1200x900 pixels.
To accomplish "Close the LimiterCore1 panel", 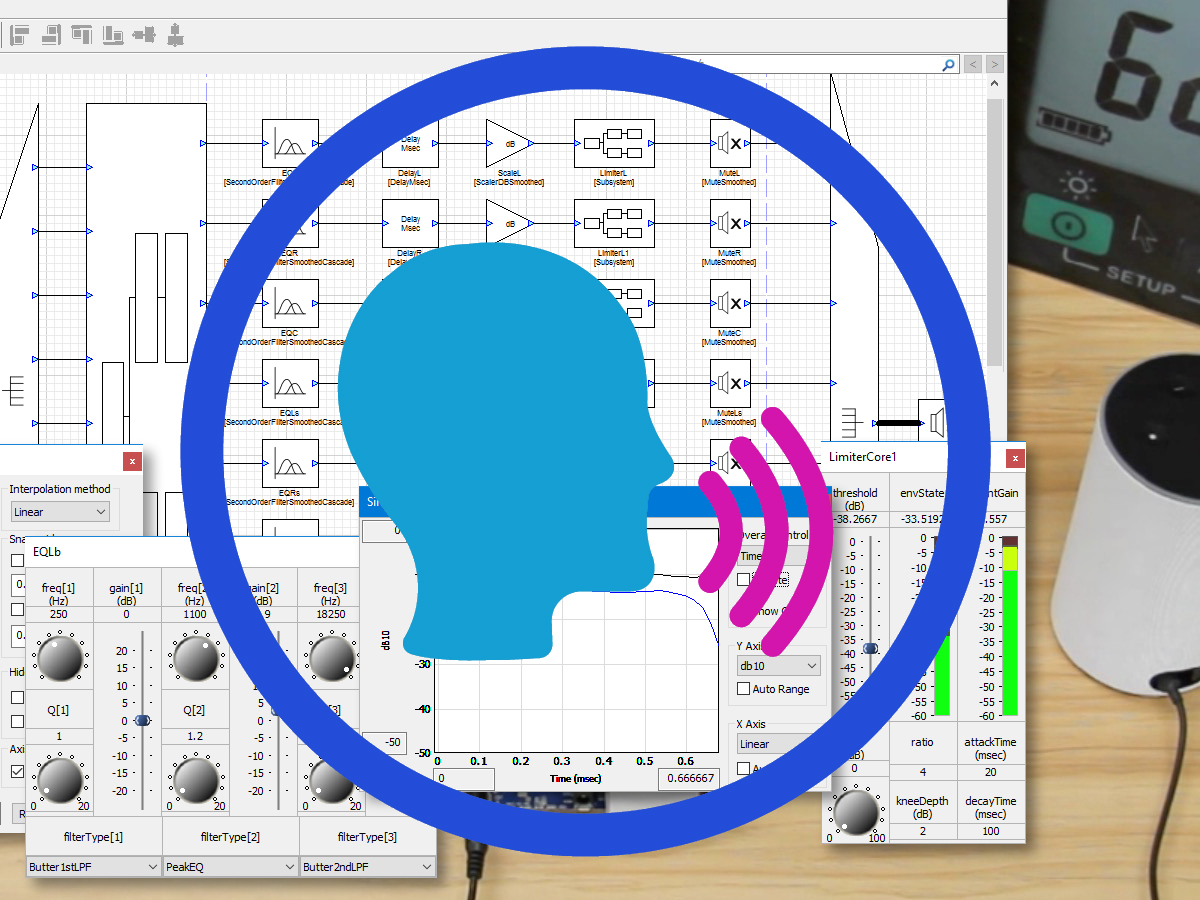I will (x=1015, y=458).
